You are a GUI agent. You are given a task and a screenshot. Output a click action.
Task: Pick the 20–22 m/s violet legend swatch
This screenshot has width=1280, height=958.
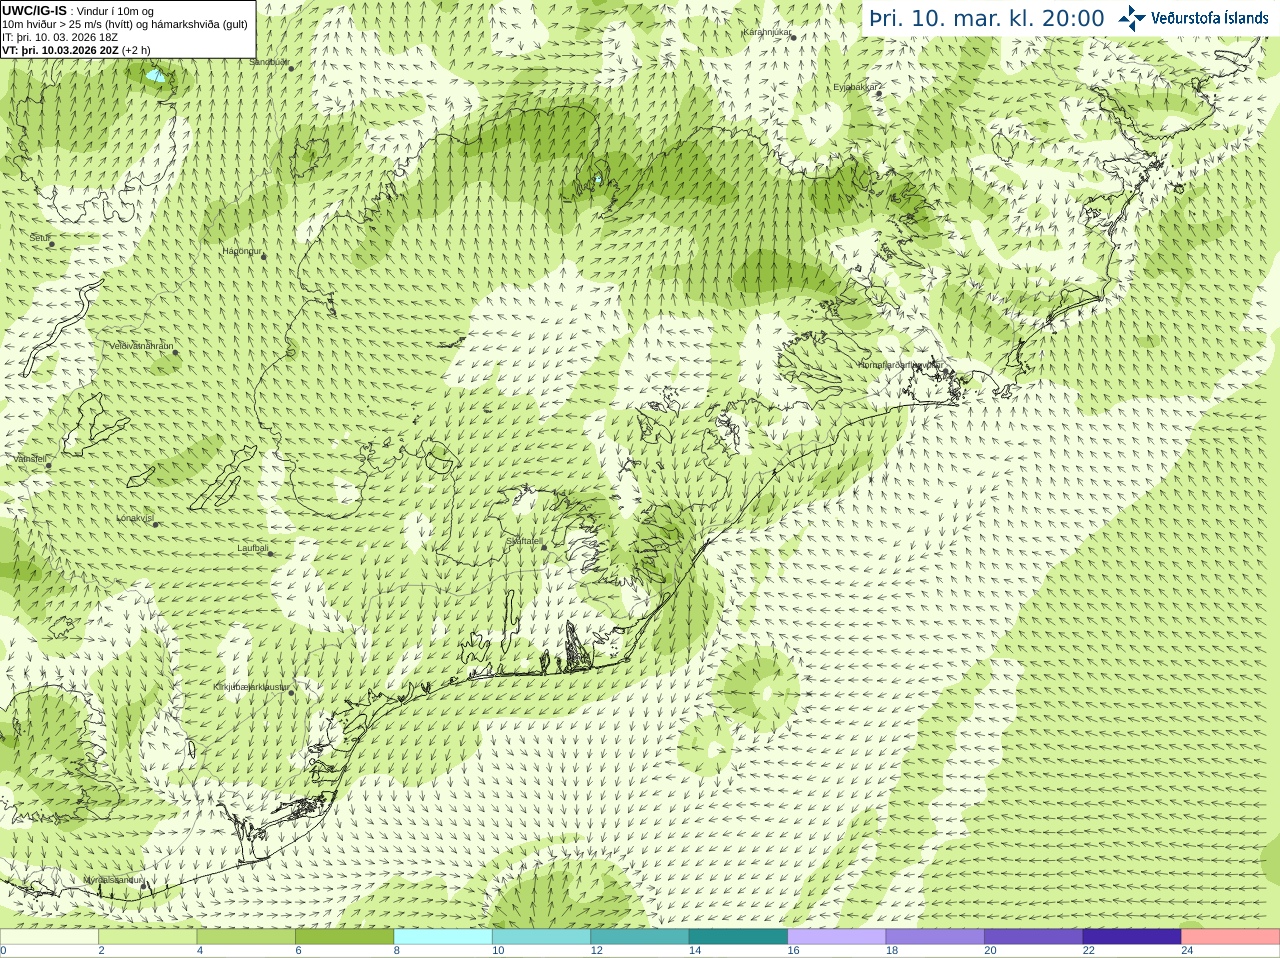1034,937
